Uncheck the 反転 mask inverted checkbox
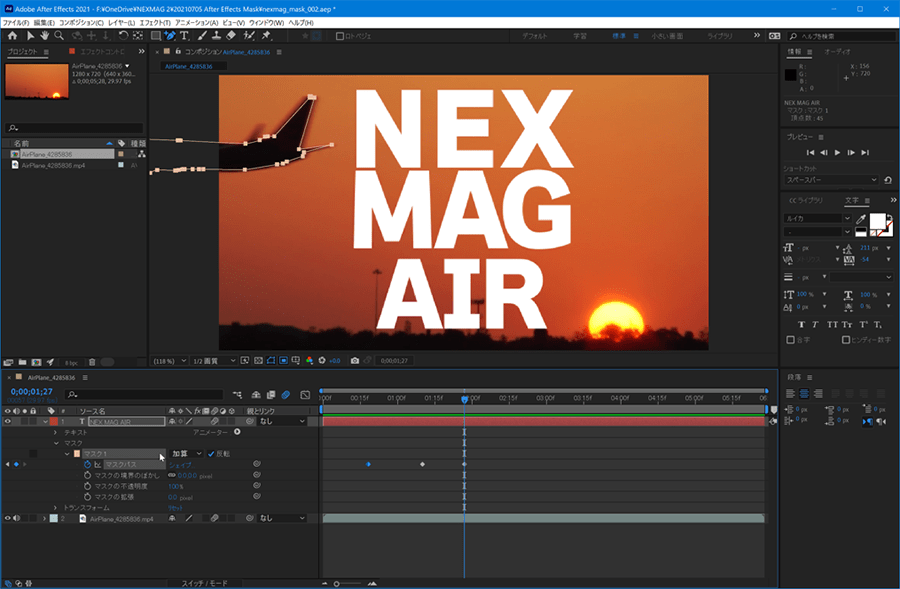The image size is (900, 589). coord(211,453)
